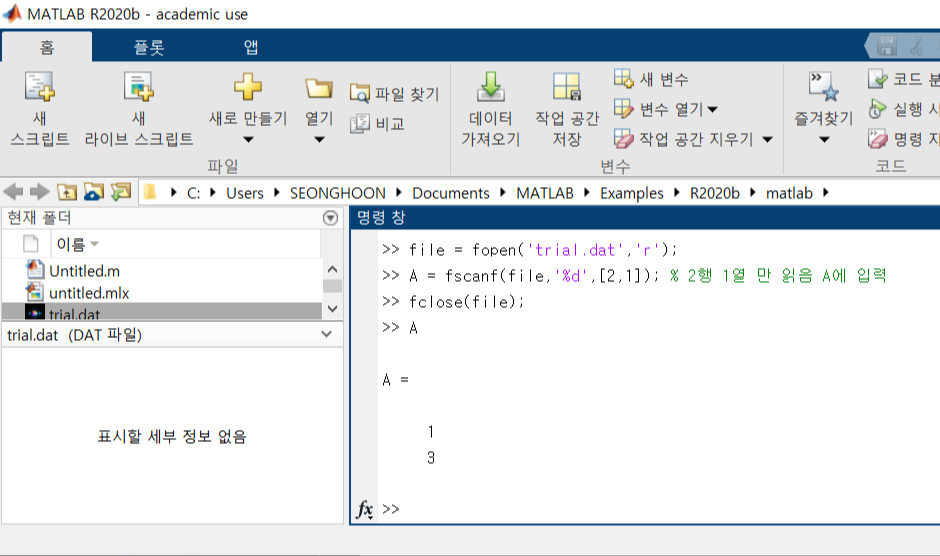Image resolution: width=940 pixels, height=556 pixels.
Task: Create a new script with 새 스크립트
Action: click(x=40, y=108)
